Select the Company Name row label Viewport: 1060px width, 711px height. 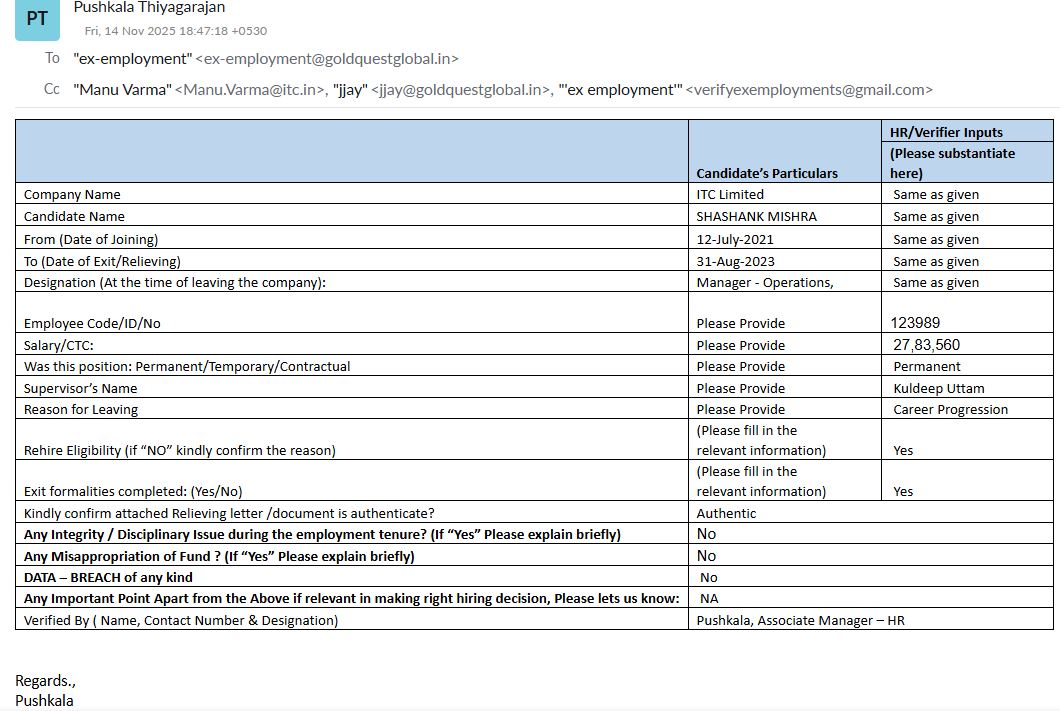pyautogui.click(x=72, y=195)
